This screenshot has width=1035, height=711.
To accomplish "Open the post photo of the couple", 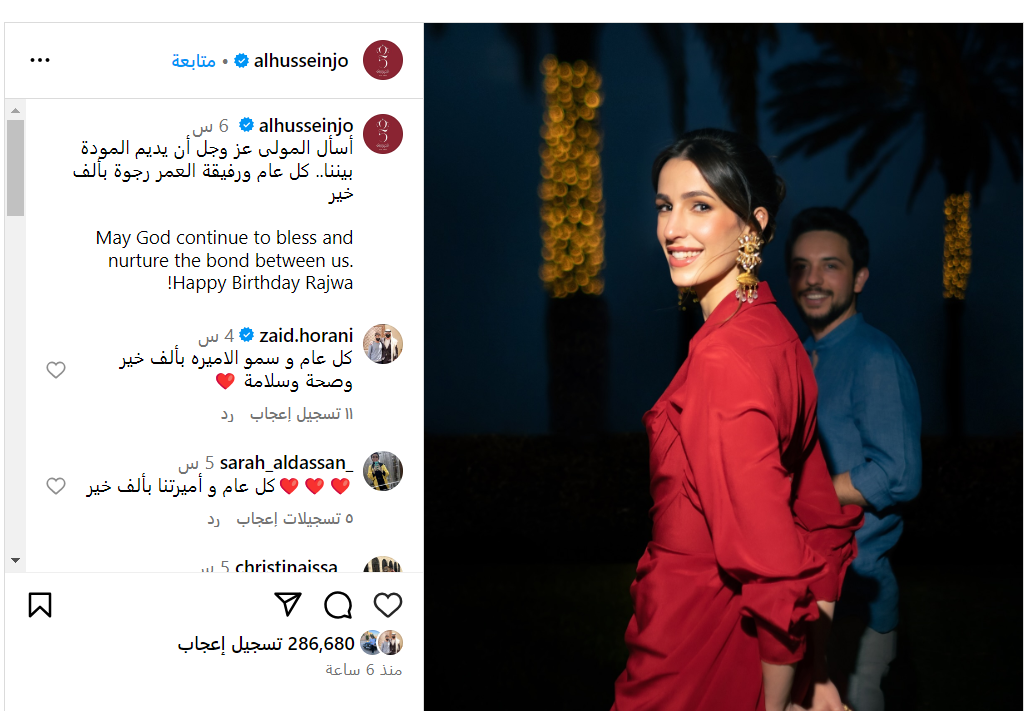I will pos(723,367).
